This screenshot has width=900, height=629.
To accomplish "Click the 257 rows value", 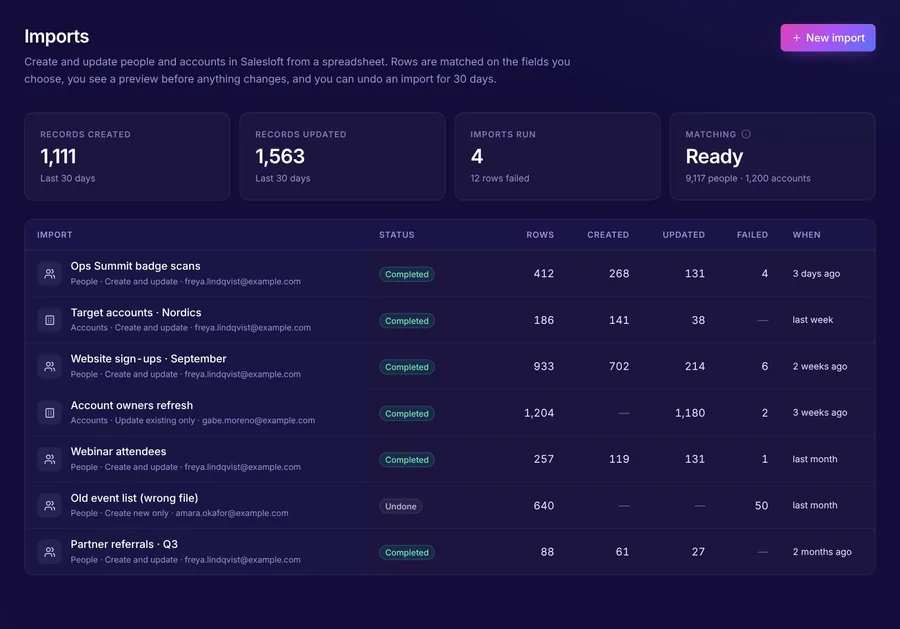I will 544,459.
